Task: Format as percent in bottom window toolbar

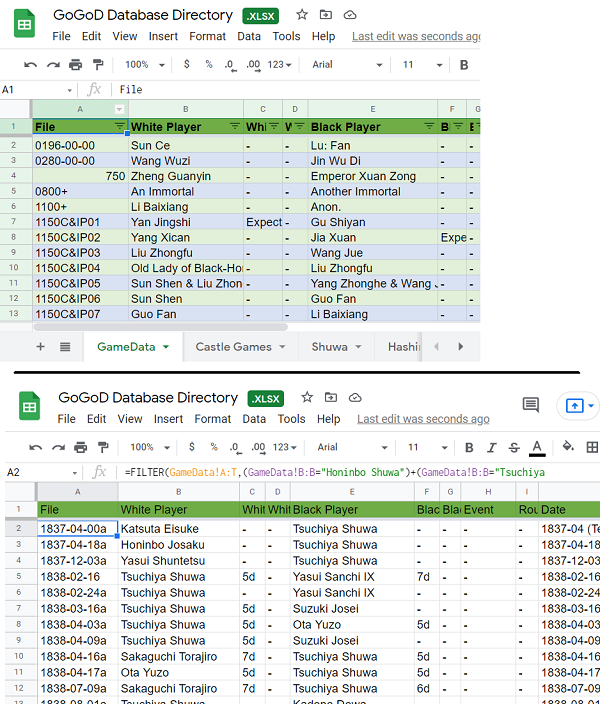Action: [x=214, y=447]
